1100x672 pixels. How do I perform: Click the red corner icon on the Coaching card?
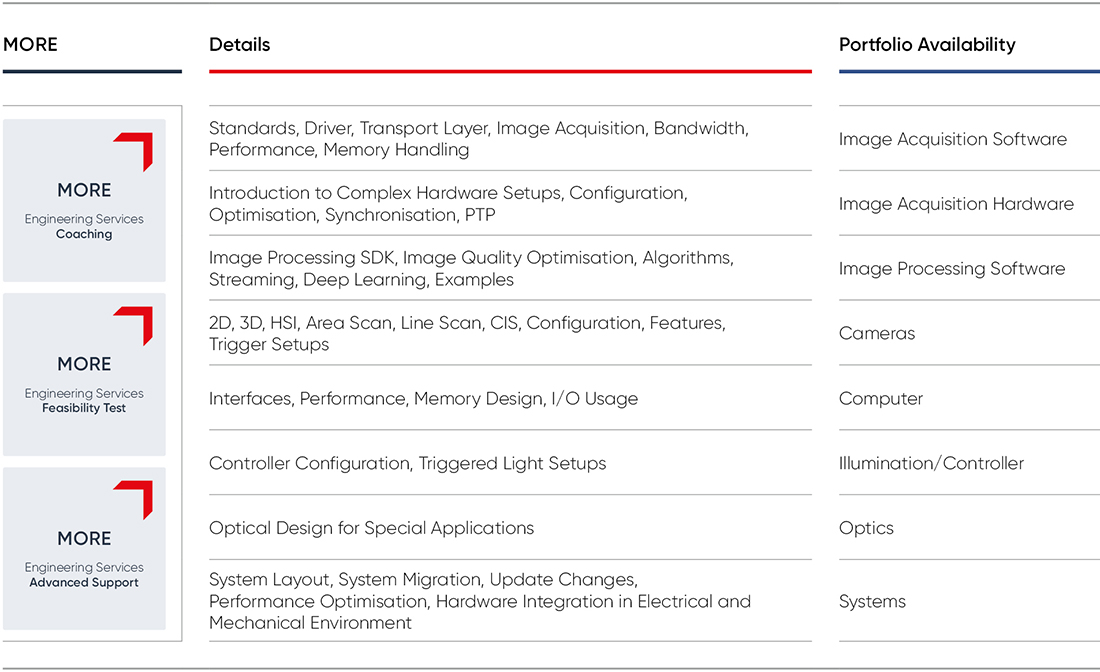coord(137,148)
